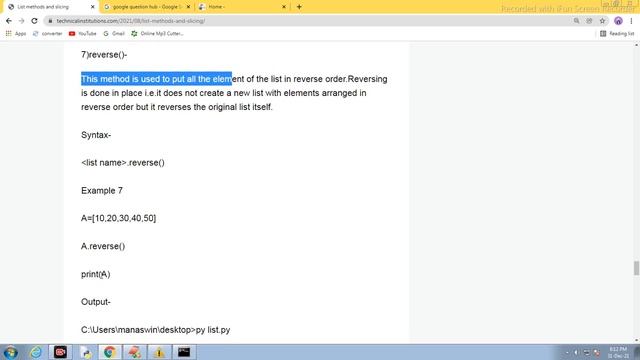The width and height of the screenshot is (640, 360).
Task: Open the Chrome profile avatar
Action: tap(618, 21)
